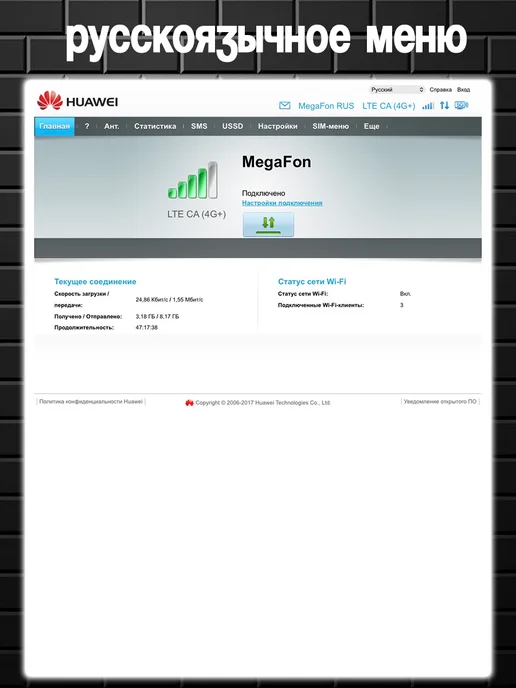Click the Wi-Fi status monitor icon
The image size is (516, 688).
[461, 105]
